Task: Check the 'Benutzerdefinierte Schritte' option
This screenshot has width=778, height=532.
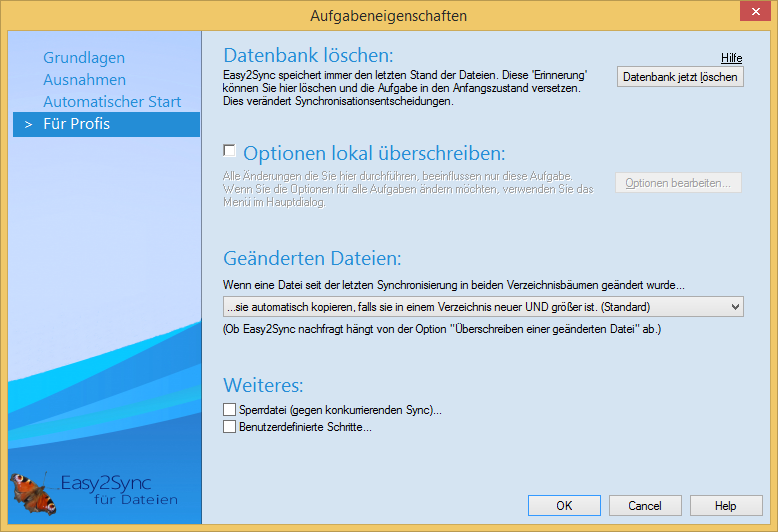Action: 230,427
